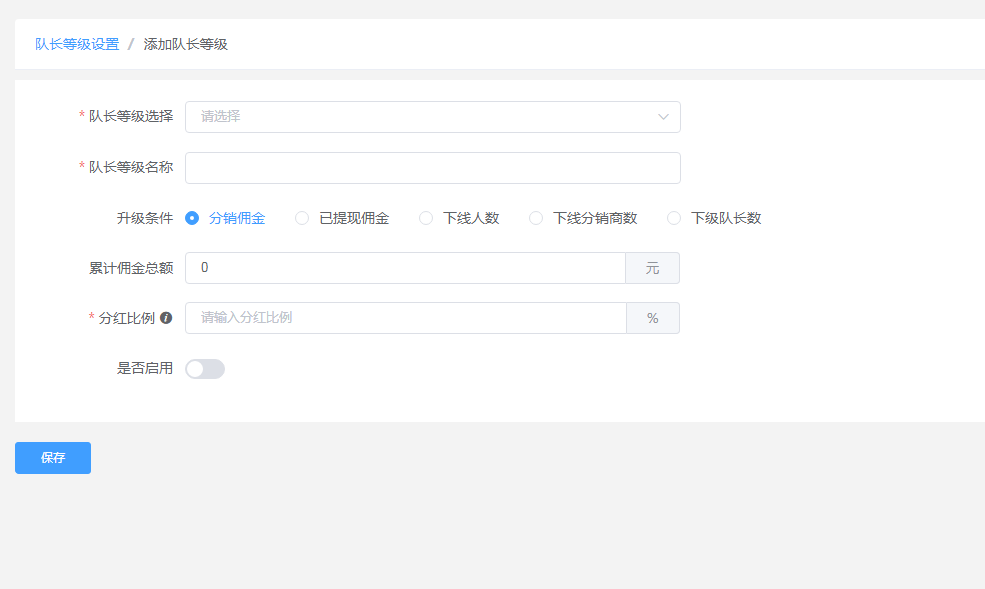
Task: Choose the 下线人数 upgrade condition
Action: point(459,218)
